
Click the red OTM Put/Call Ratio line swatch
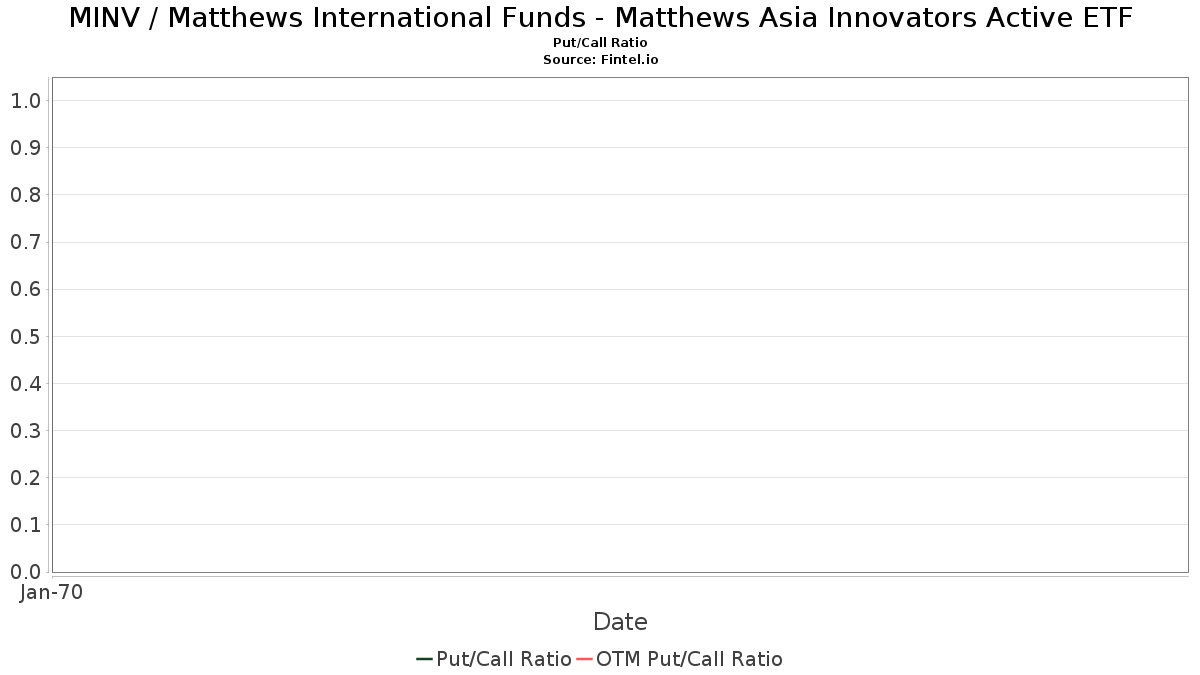(x=584, y=659)
